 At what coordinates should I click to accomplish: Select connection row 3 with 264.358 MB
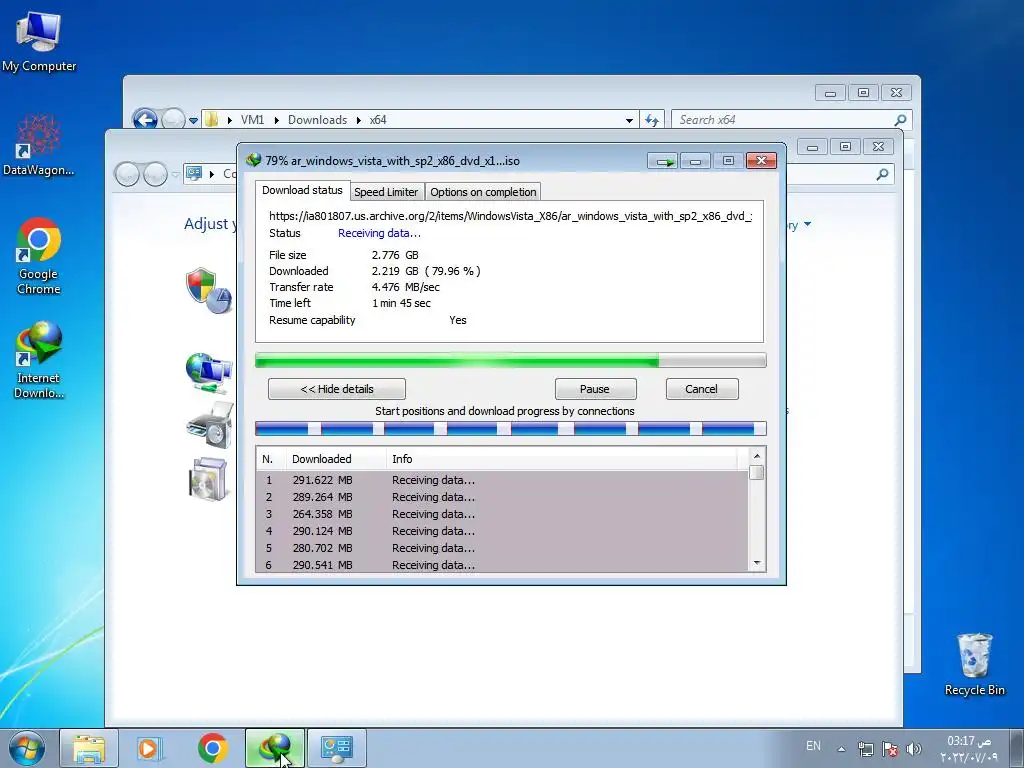[502, 514]
